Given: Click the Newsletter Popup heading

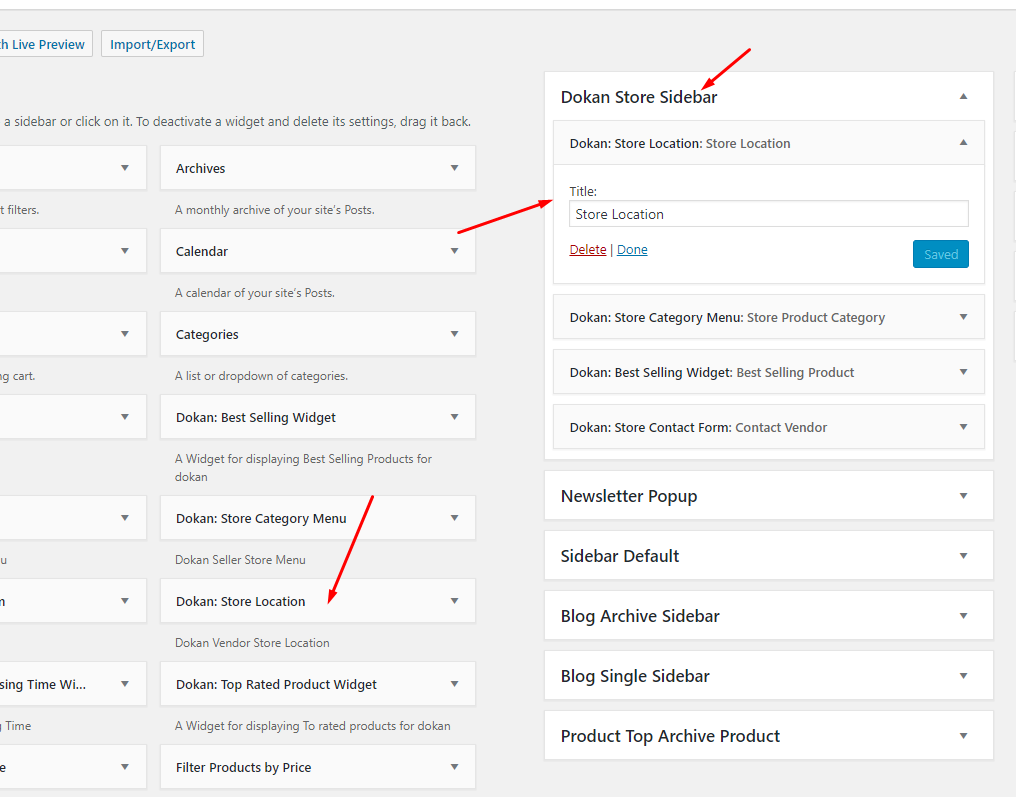Looking at the screenshot, I should (x=629, y=496).
